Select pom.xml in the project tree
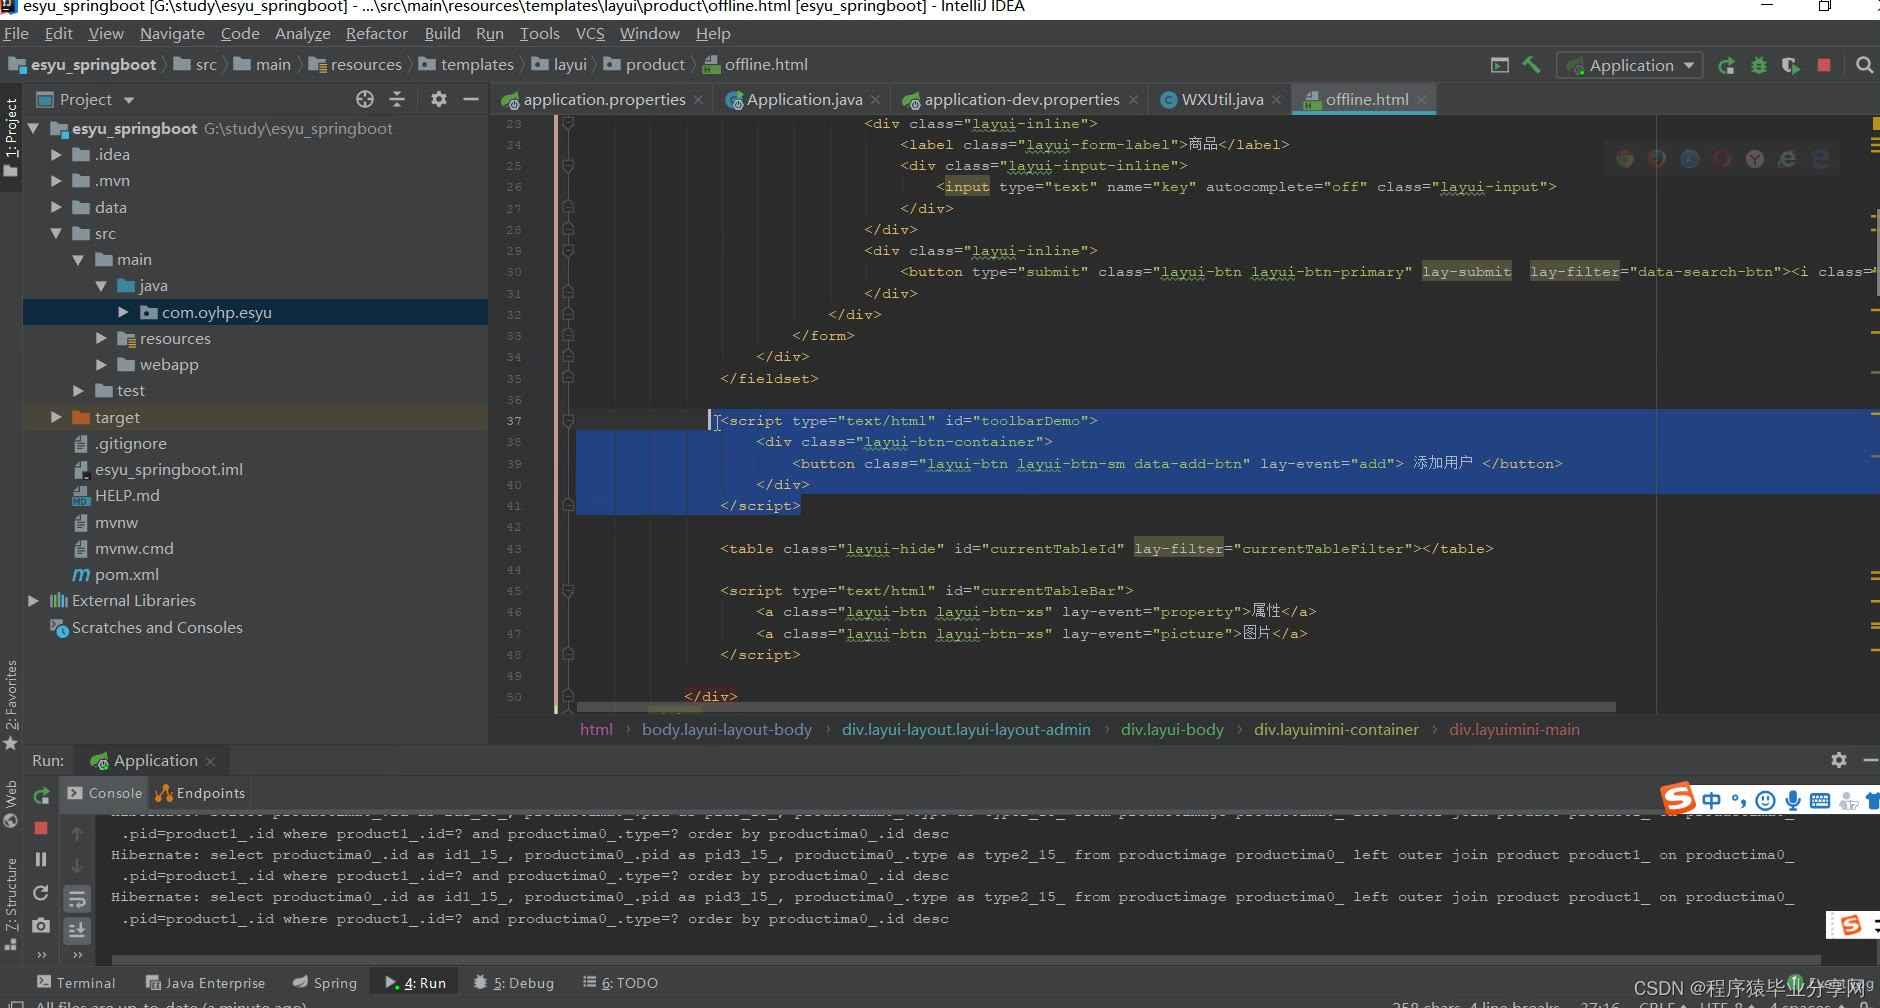 (126, 574)
